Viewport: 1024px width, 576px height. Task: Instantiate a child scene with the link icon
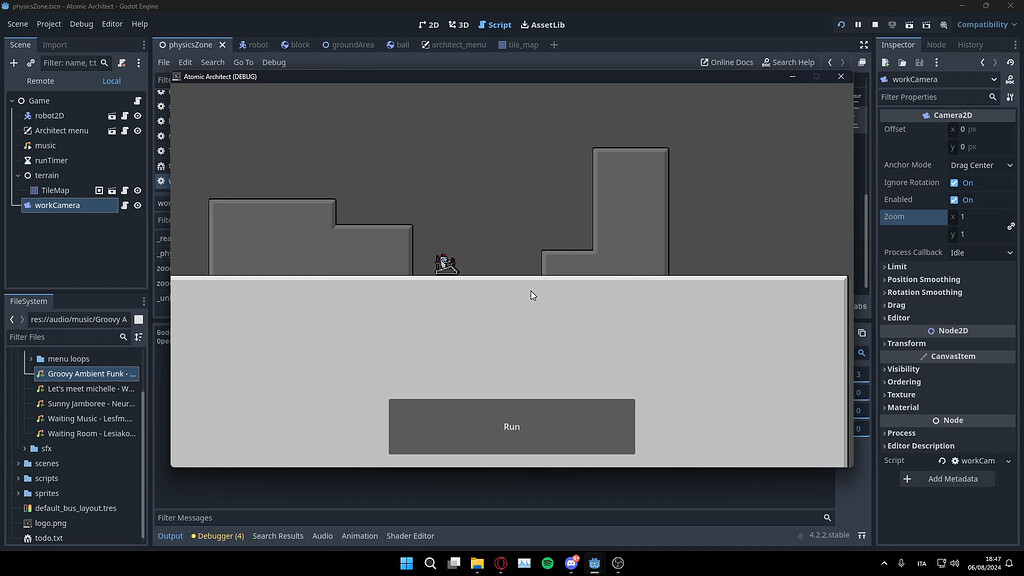point(30,63)
